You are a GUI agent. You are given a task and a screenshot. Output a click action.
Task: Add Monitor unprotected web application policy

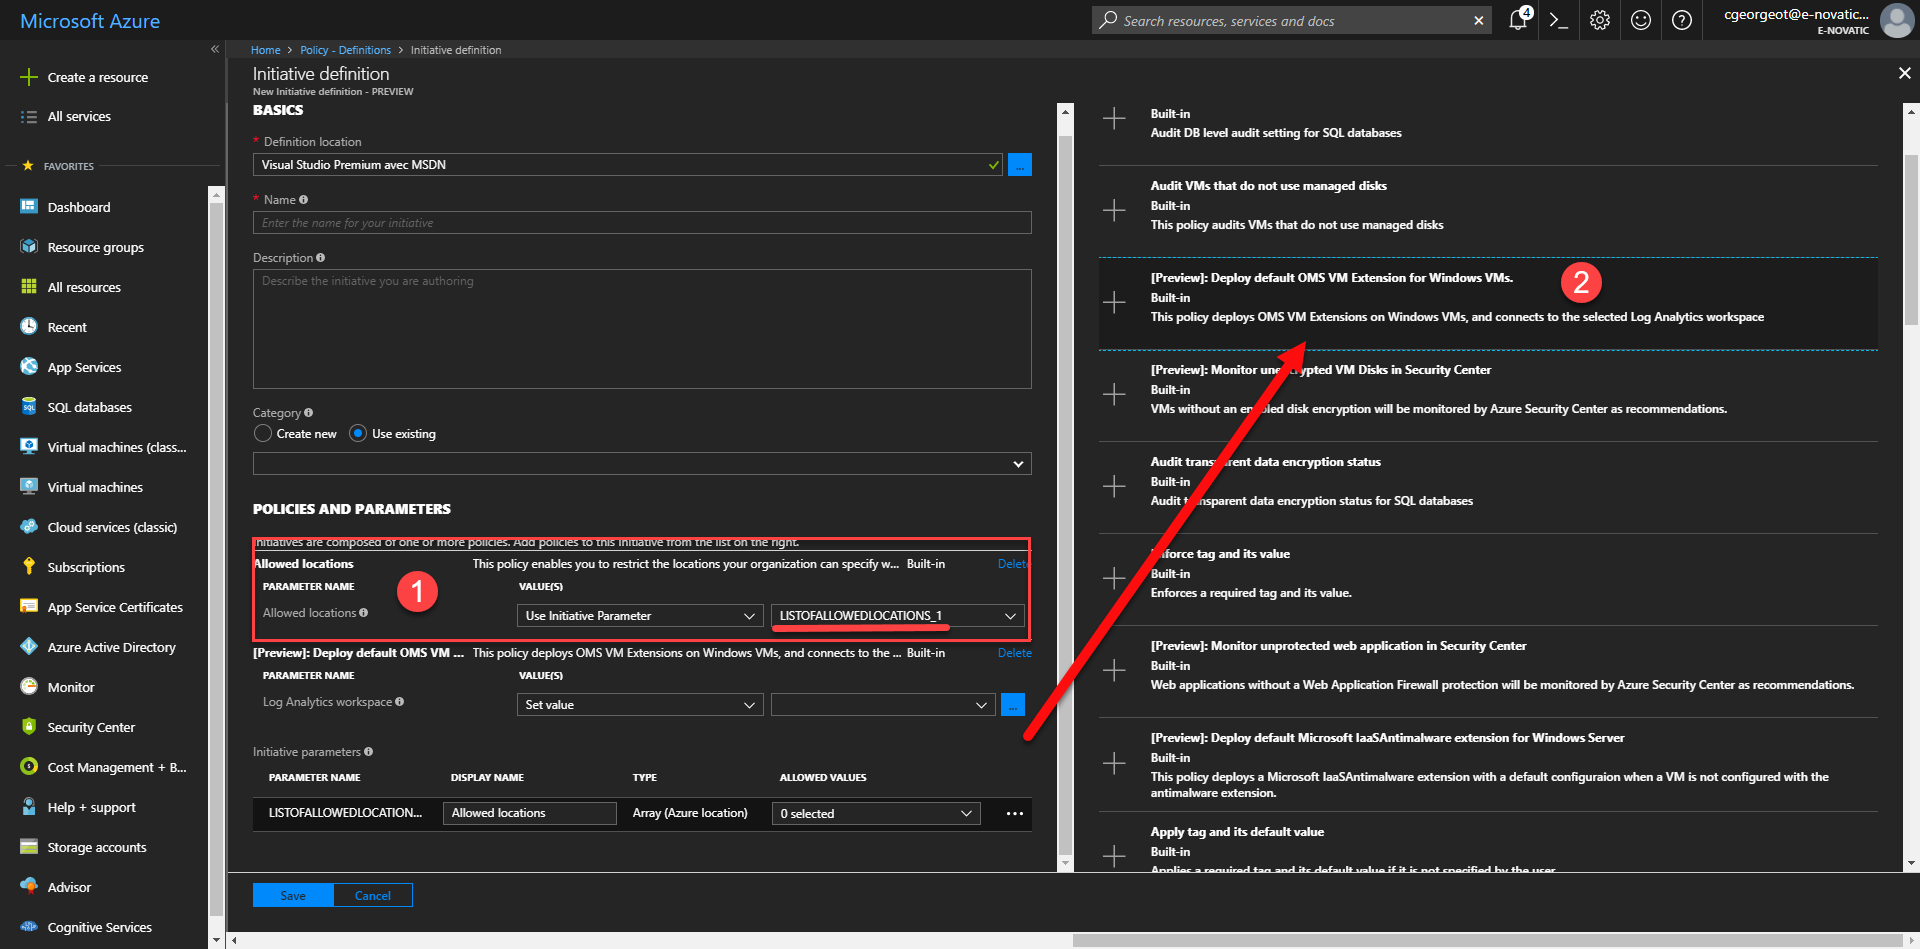click(1114, 671)
